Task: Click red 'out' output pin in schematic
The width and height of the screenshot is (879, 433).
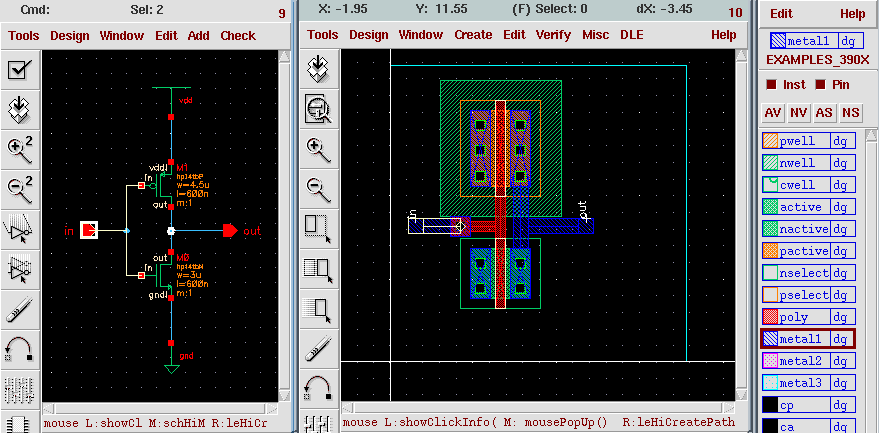Action: tap(230, 231)
